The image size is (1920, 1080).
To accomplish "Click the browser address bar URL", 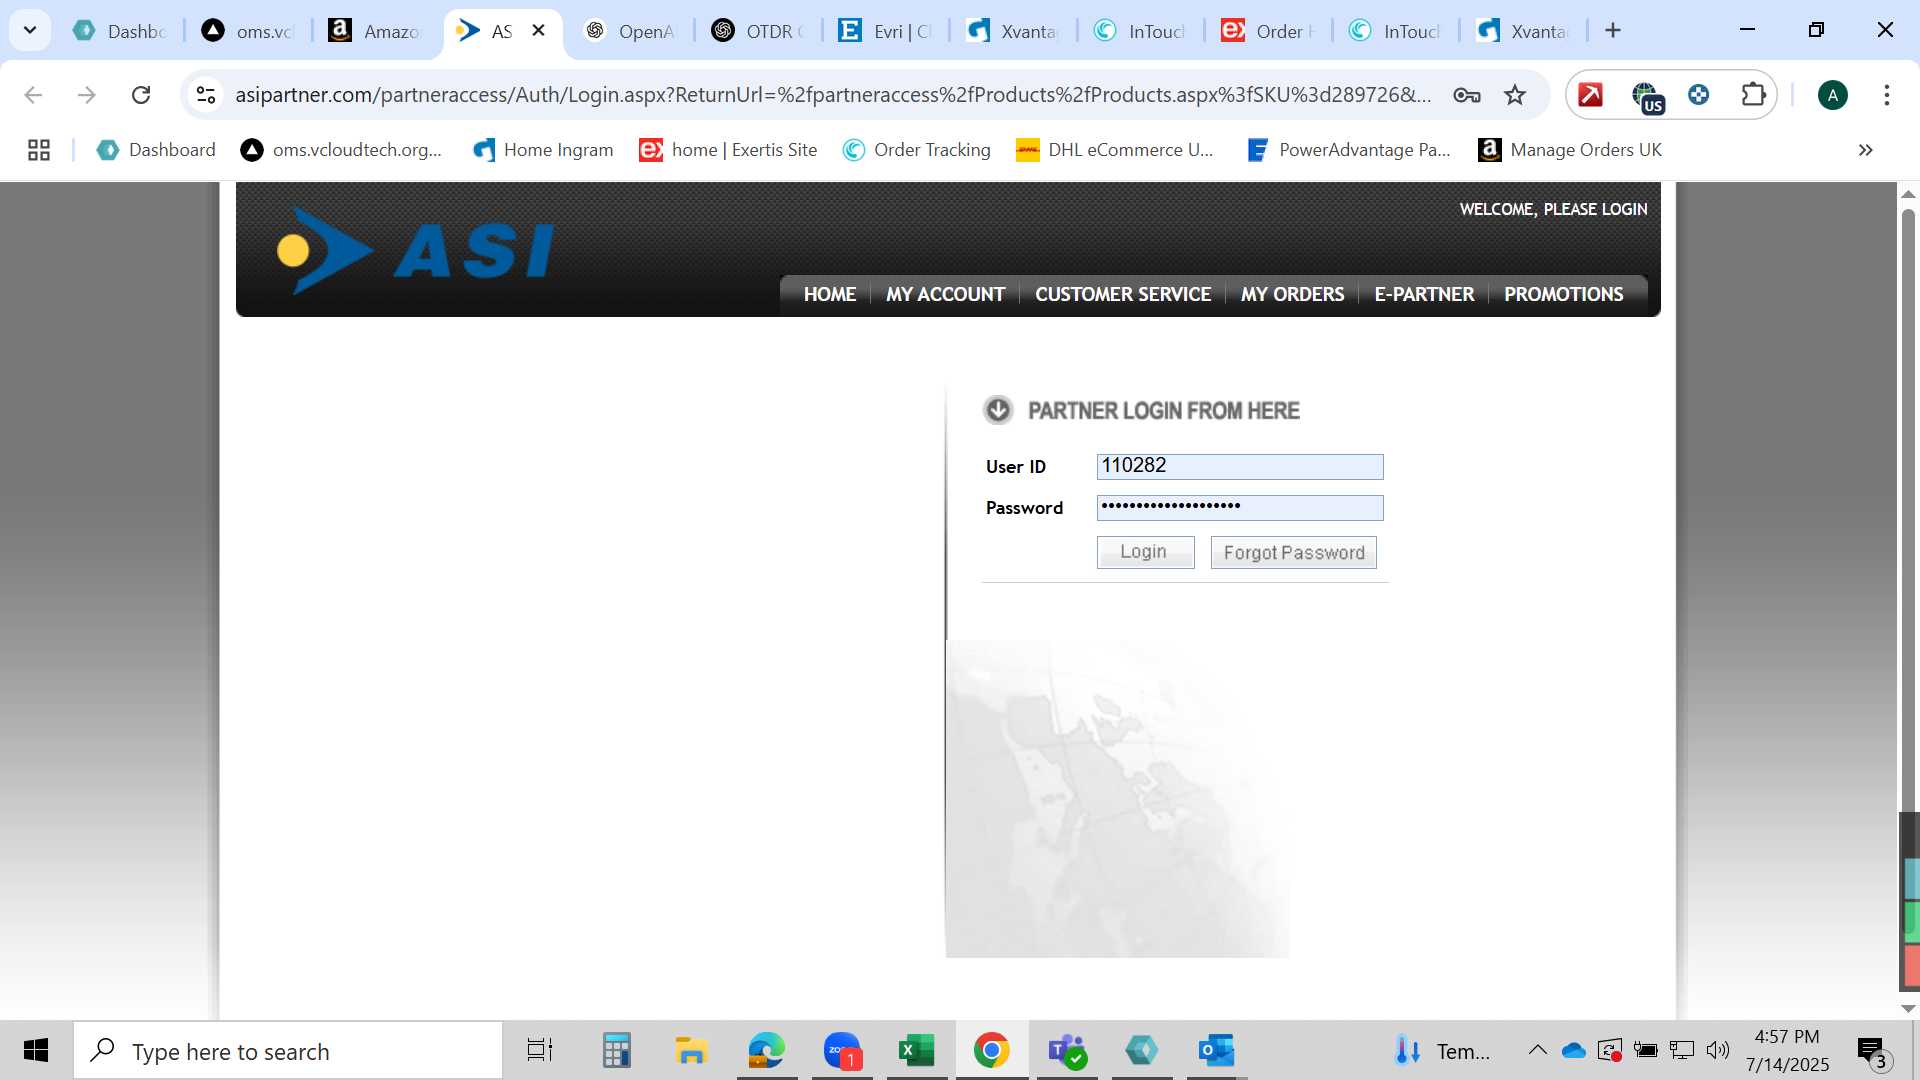I will [x=832, y=95].
